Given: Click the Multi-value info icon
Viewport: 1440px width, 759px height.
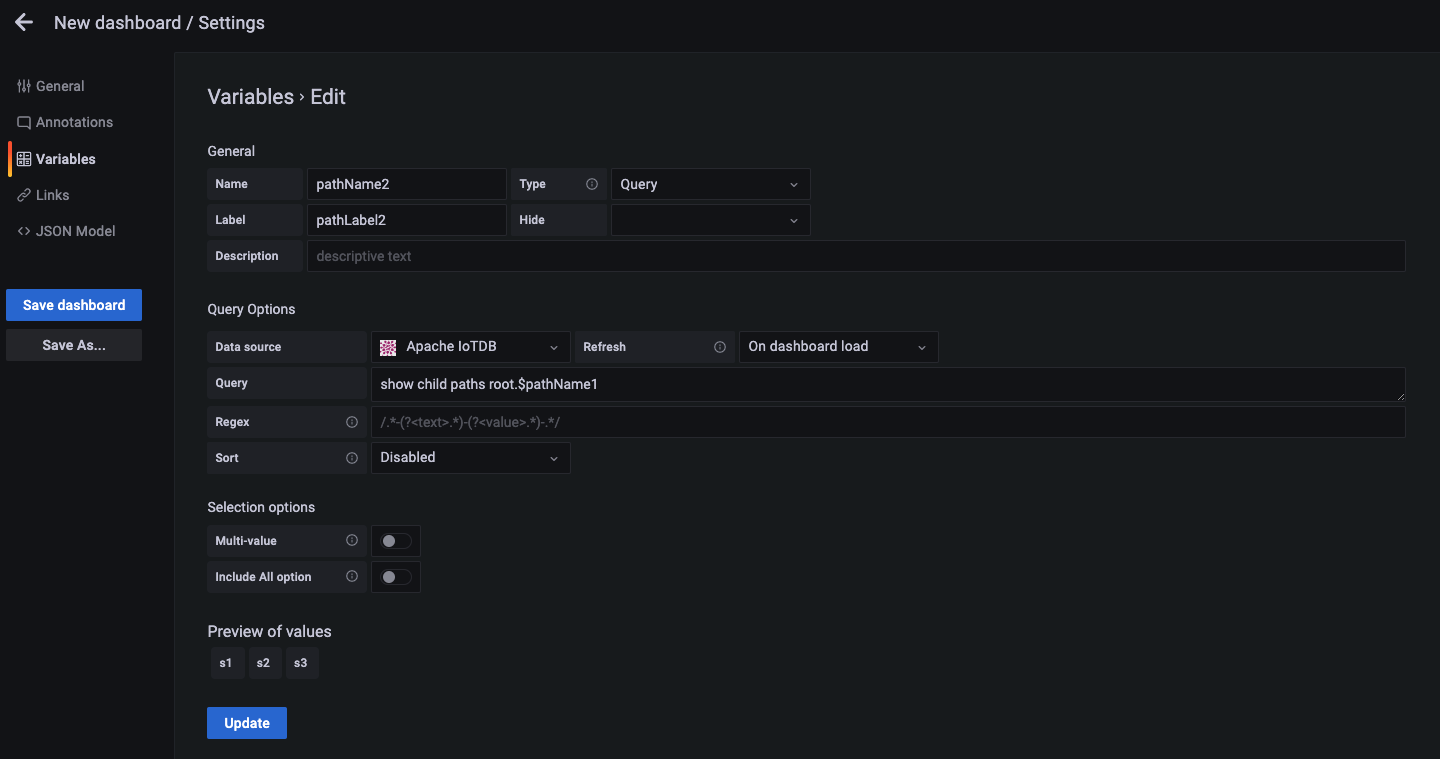Looking at the screenshot, I should [x=351, y=541].
